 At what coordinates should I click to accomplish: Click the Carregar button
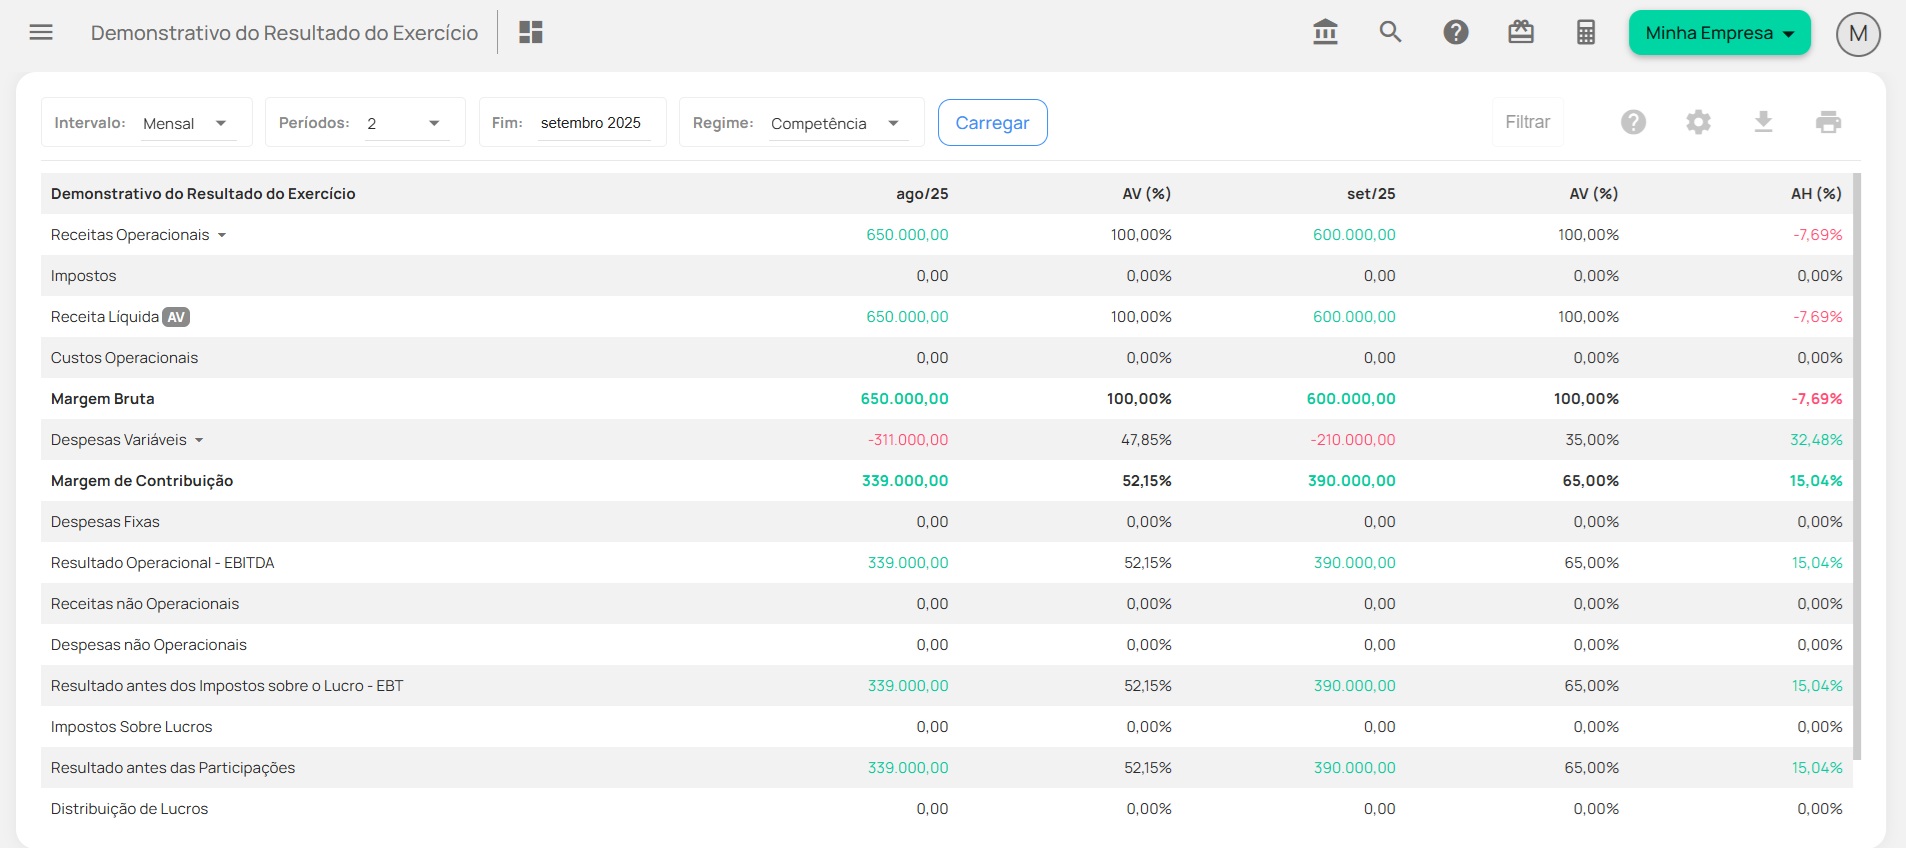coord(992,123)
